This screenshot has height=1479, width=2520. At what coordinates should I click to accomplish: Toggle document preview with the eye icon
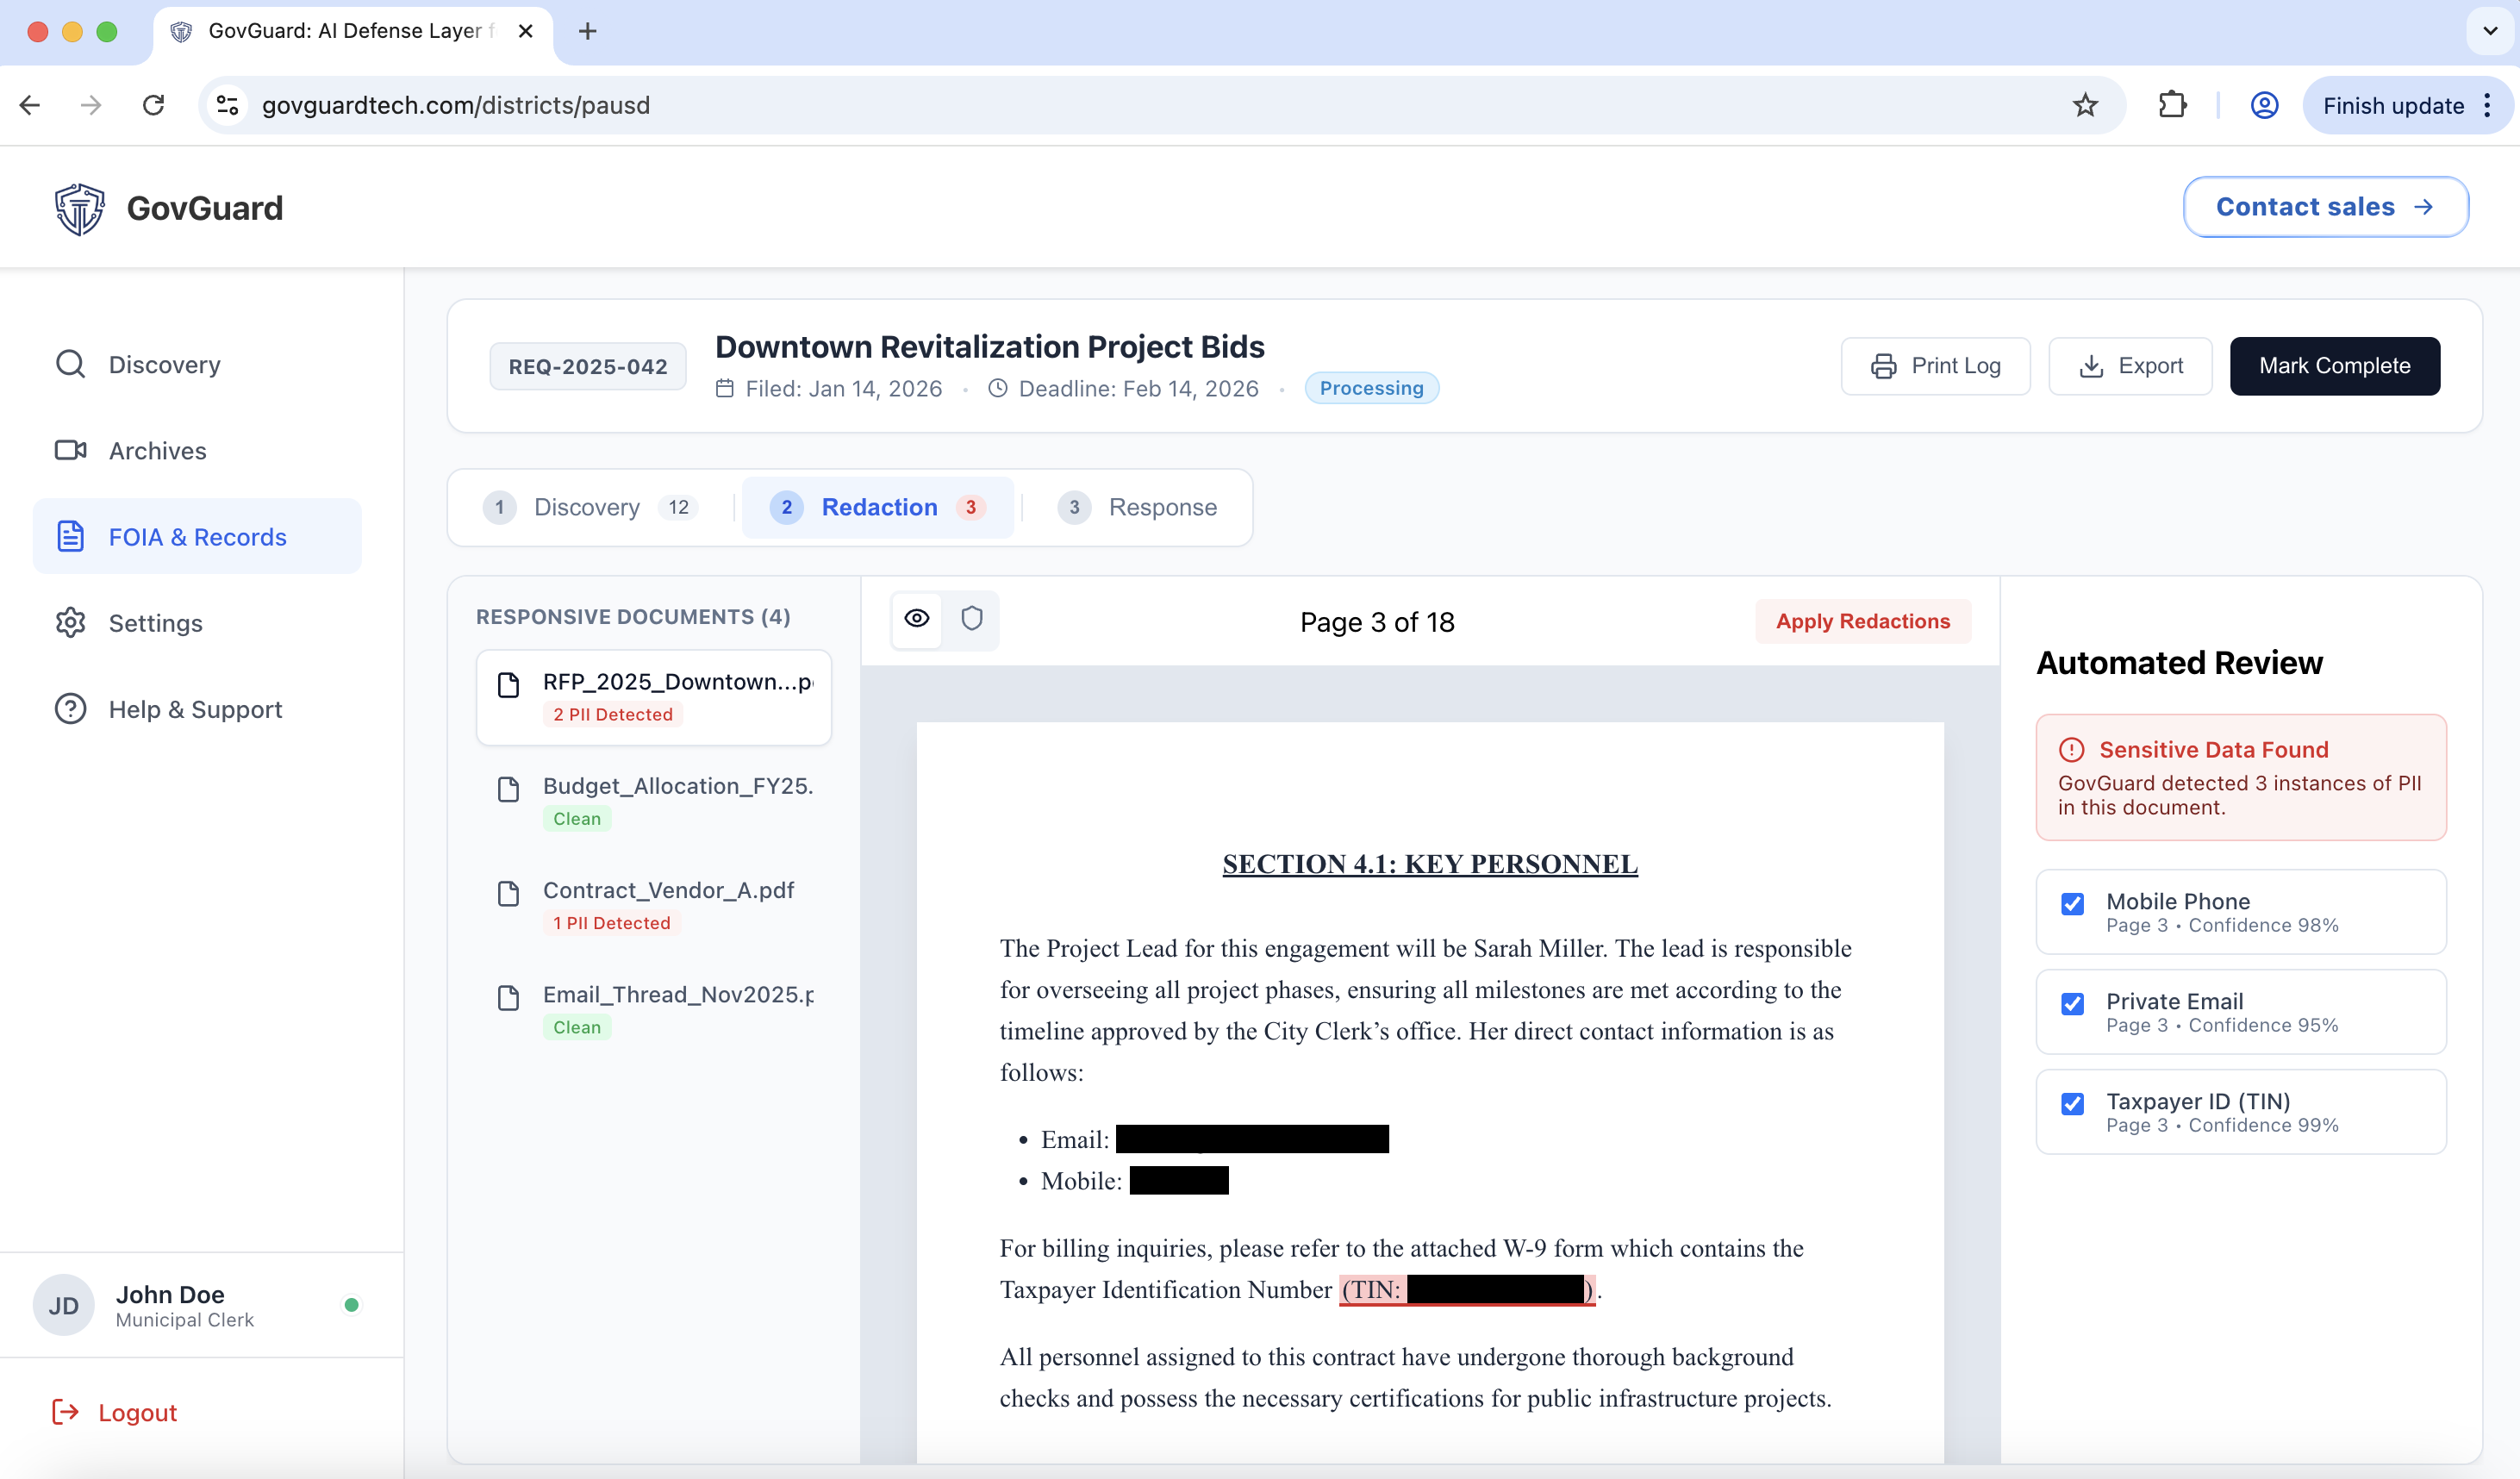coord(916,618)
